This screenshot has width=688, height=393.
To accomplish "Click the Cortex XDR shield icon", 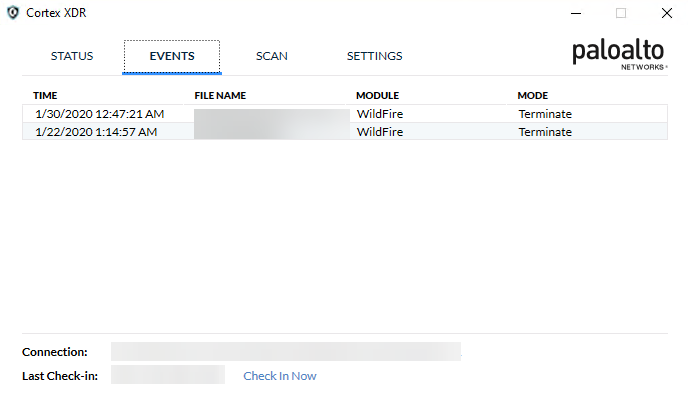I will point(13,13).
